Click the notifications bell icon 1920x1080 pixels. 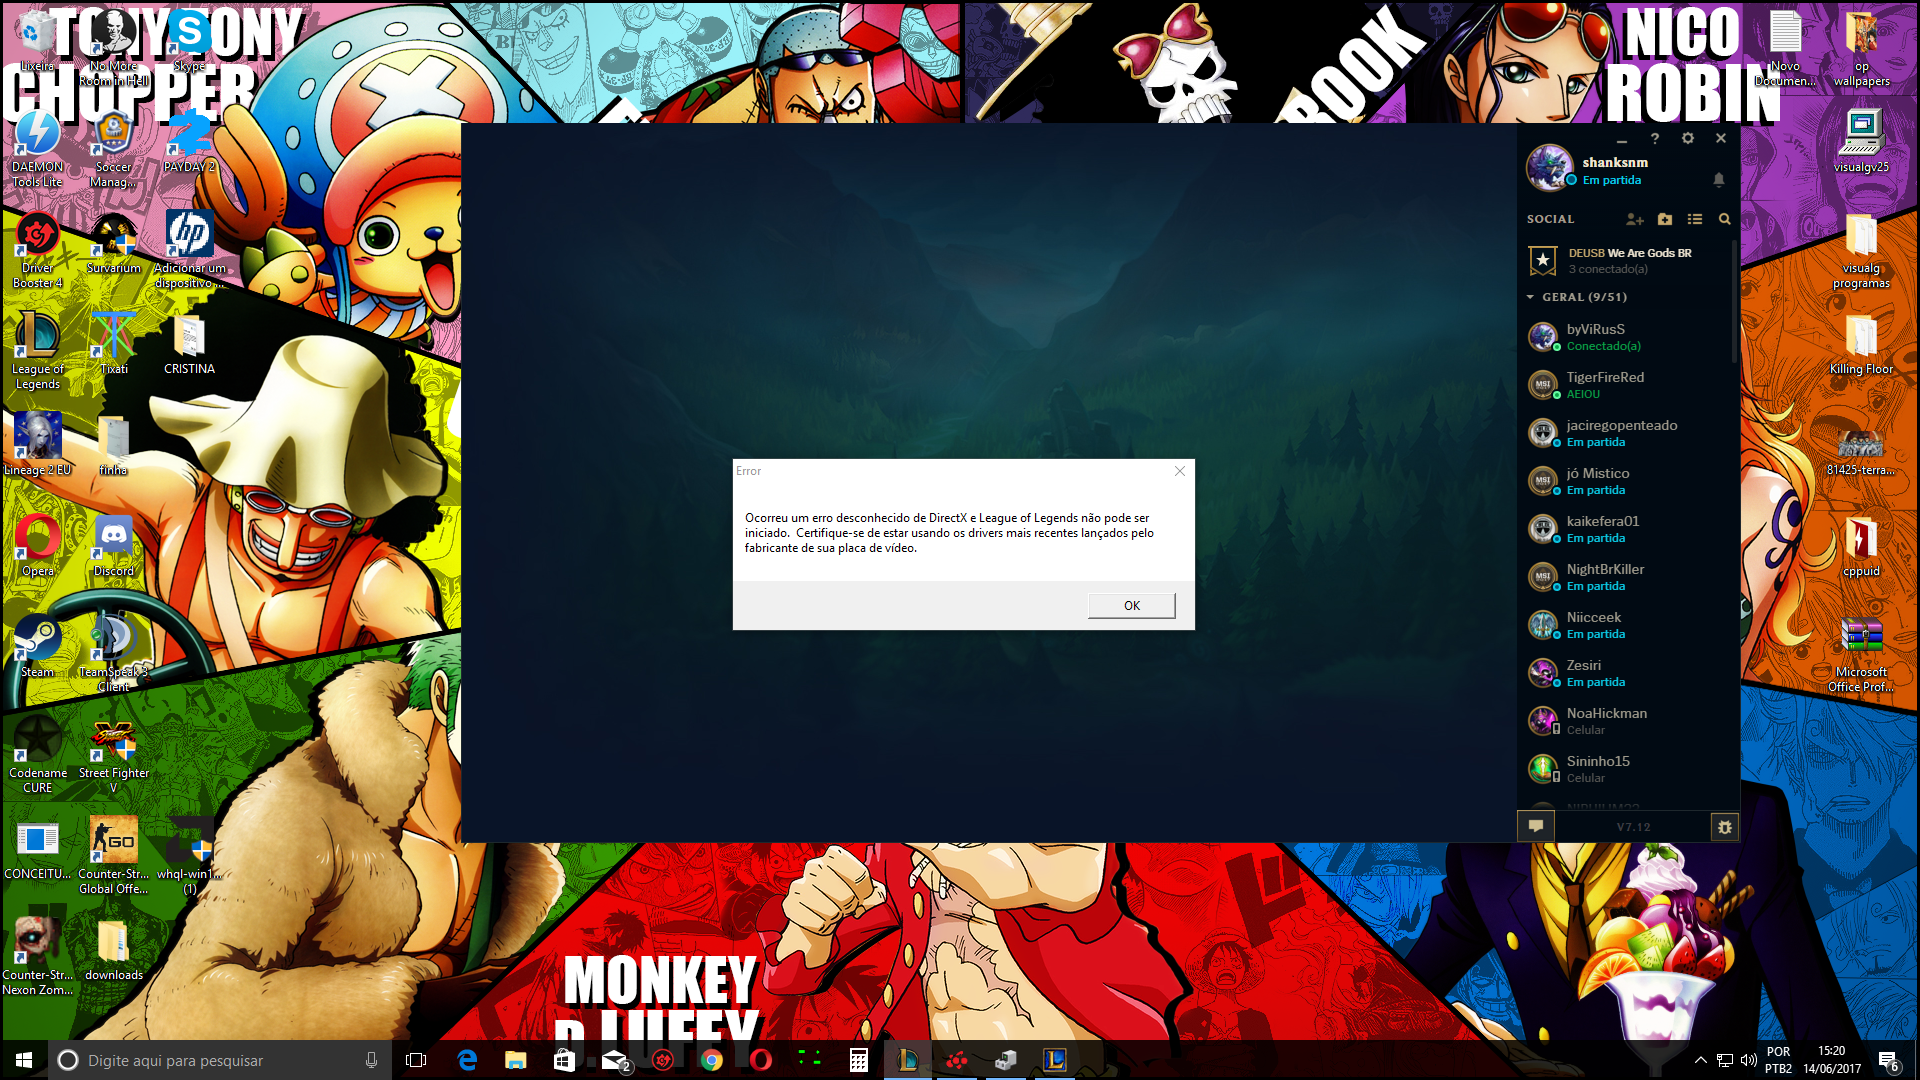[1719, 180]
